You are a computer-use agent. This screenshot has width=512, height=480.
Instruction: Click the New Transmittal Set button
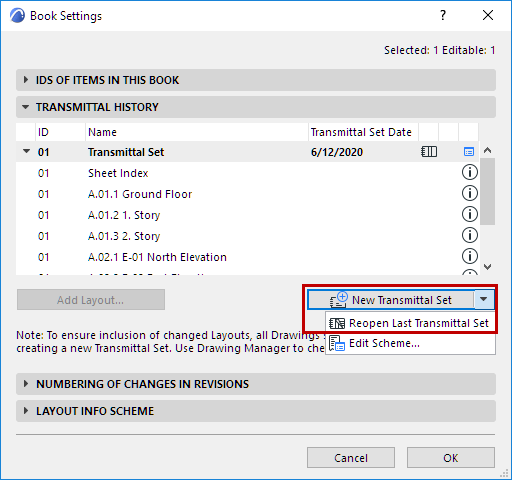pyautogui.click(x=391, y=299)
